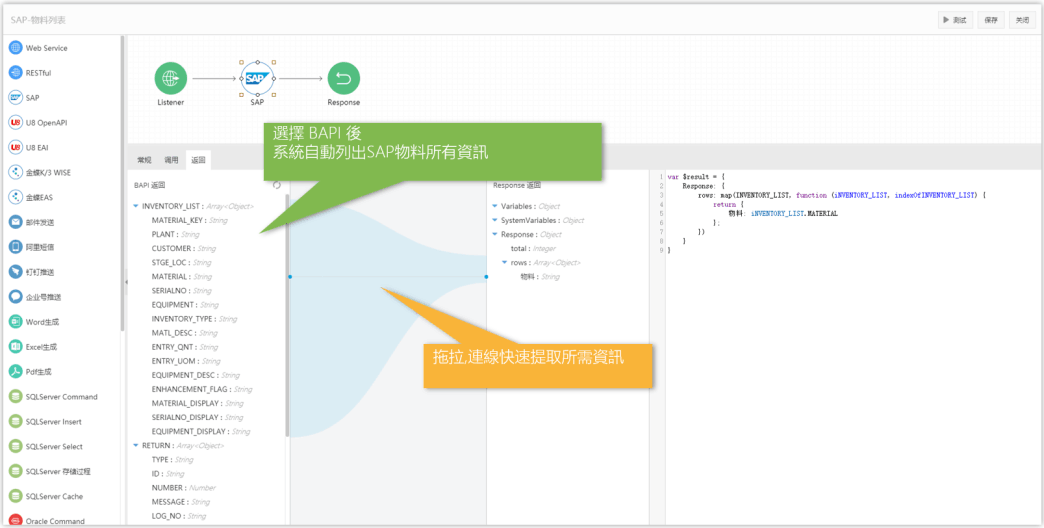Pick the SQLServer Select icon
The image size is (1044, 528).
click(15, 446)
